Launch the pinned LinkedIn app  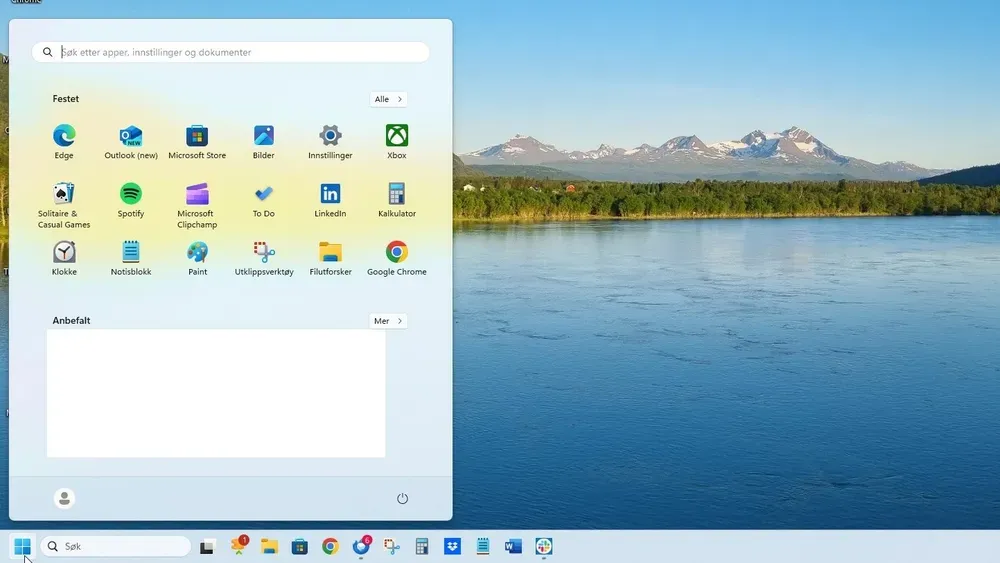(330, 195)
